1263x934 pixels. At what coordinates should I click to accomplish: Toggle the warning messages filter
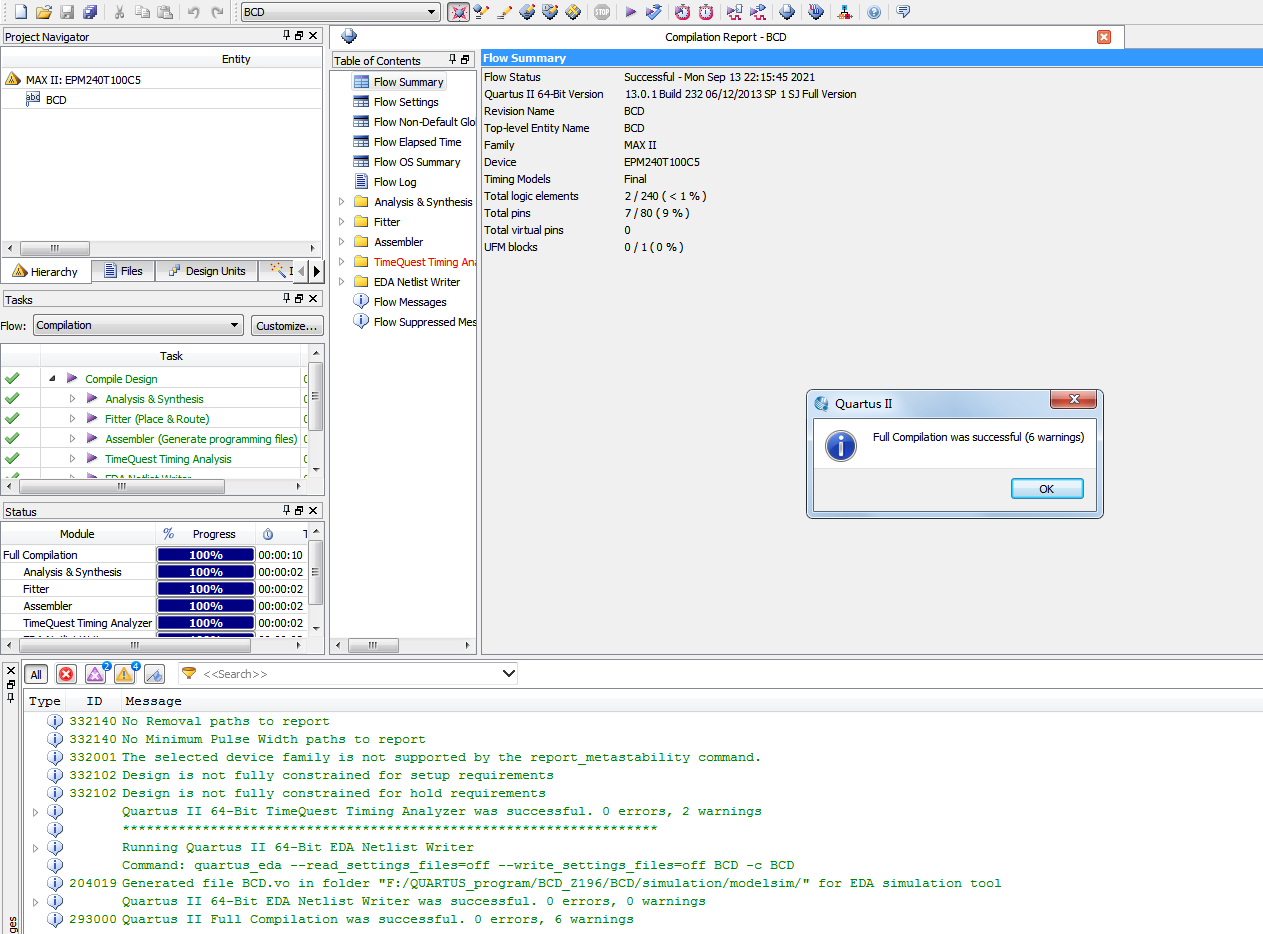point(124,675)
